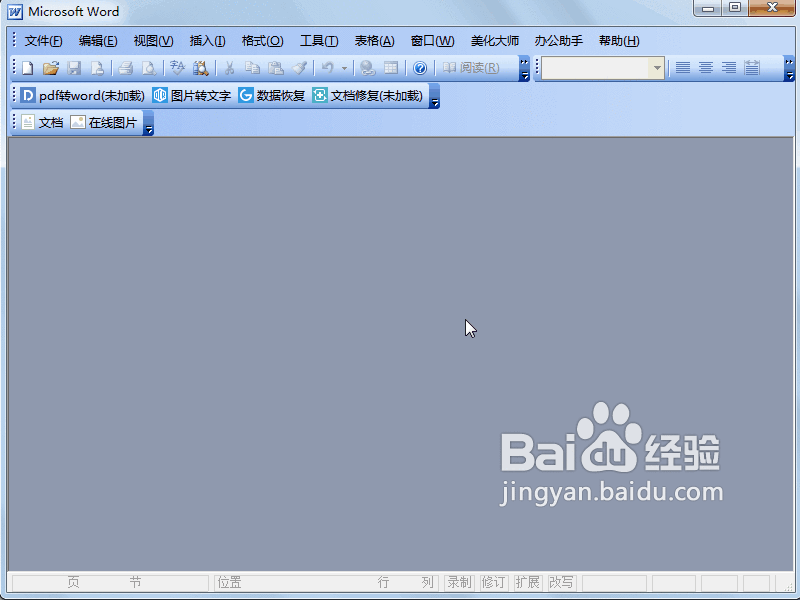Image resolution: width=800 pixels, height=600 pixels.
Task: Toggle track changes via 修订 indicator
Action: pyautogui.click(x=493, y=582)
